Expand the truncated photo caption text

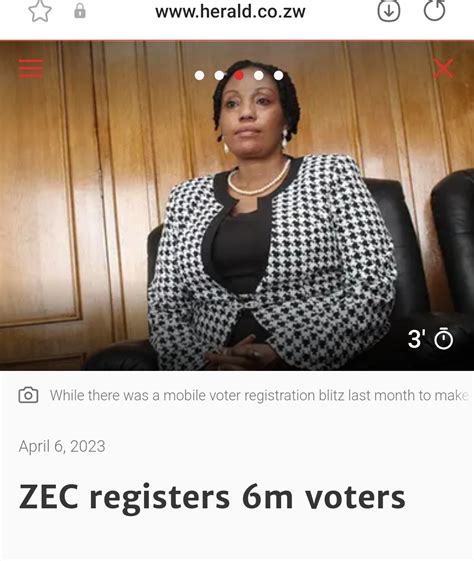[x=259, y=395]
